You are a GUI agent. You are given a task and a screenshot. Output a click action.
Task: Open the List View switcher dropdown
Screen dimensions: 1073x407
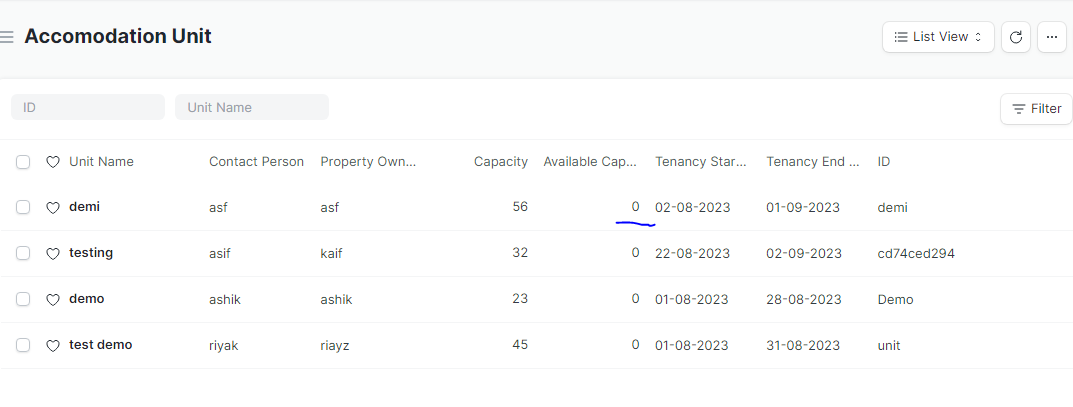coord(938,37)
